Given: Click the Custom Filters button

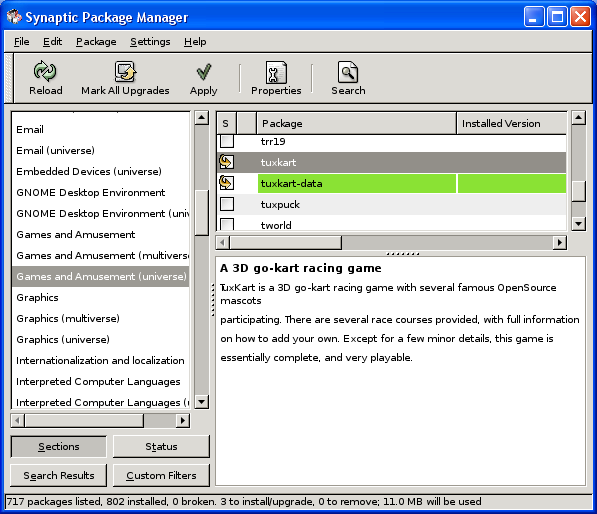Looking at the screenshot, I should tap(161, 476).
